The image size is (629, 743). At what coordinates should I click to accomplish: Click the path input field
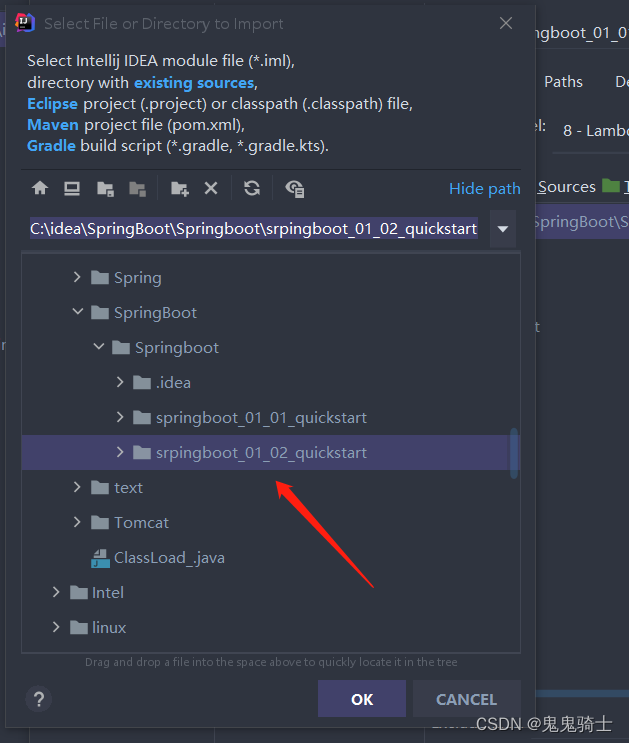[x=254, y=229]
